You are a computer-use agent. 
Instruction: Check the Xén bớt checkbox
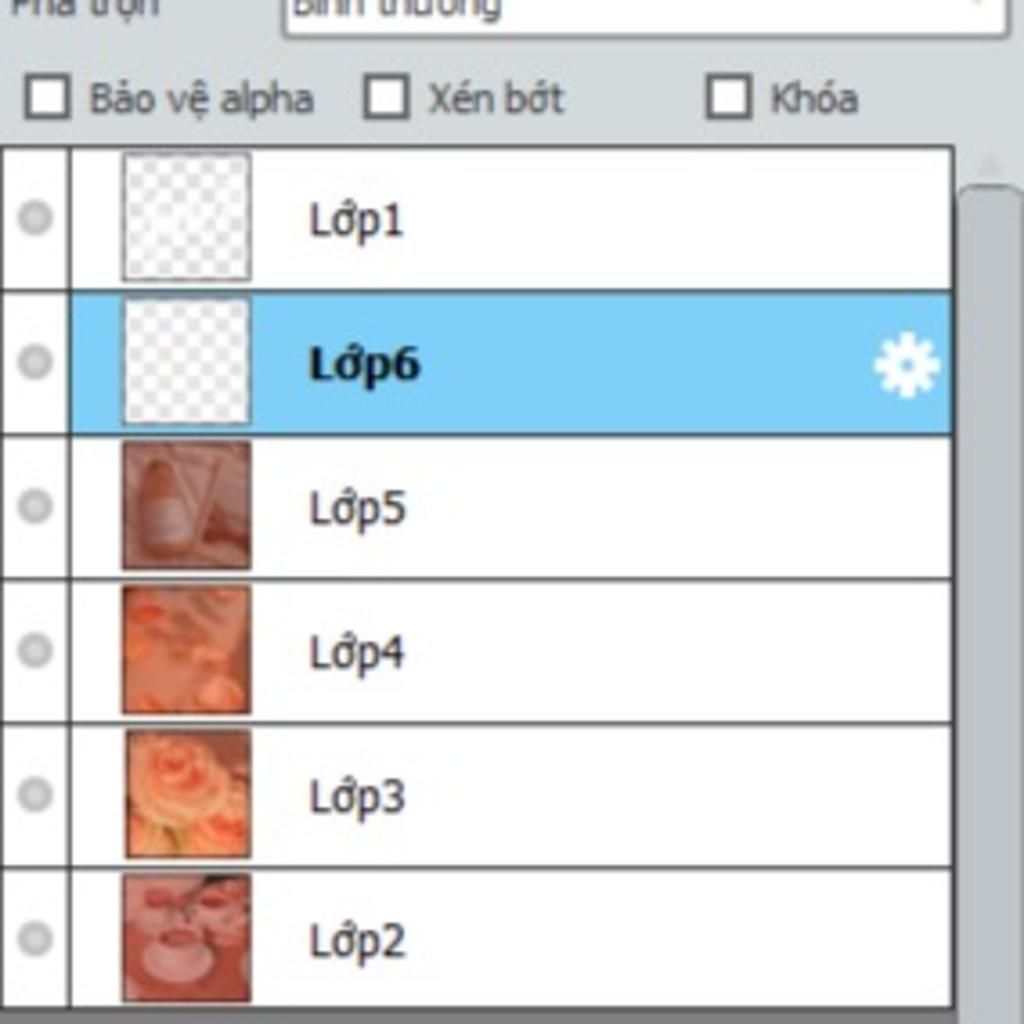[386, 97]
